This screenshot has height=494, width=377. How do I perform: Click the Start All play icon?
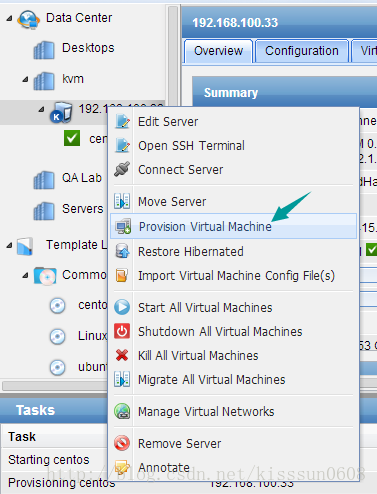pos(122,307)
